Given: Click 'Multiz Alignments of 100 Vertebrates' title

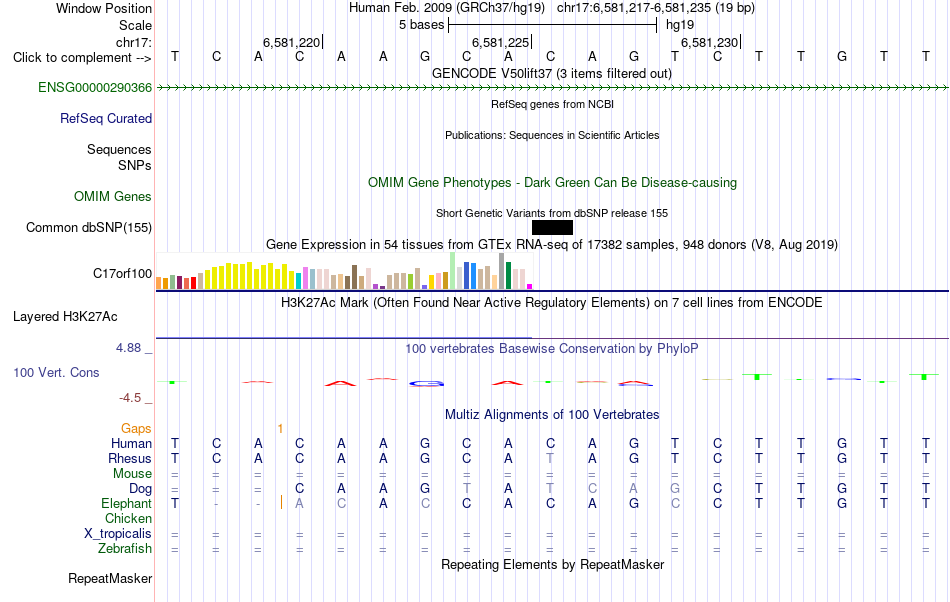Looking at the screenshot, I should pos(552,415).
